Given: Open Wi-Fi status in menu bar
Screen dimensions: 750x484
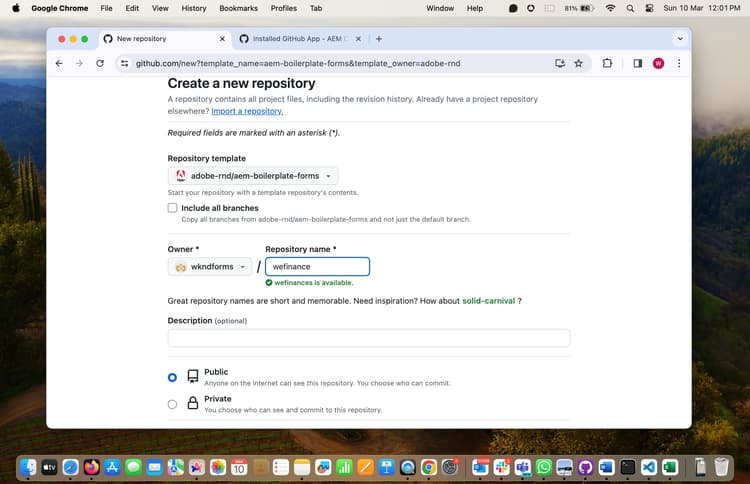Looking at the screenshot, I should [x=610, y=8].
